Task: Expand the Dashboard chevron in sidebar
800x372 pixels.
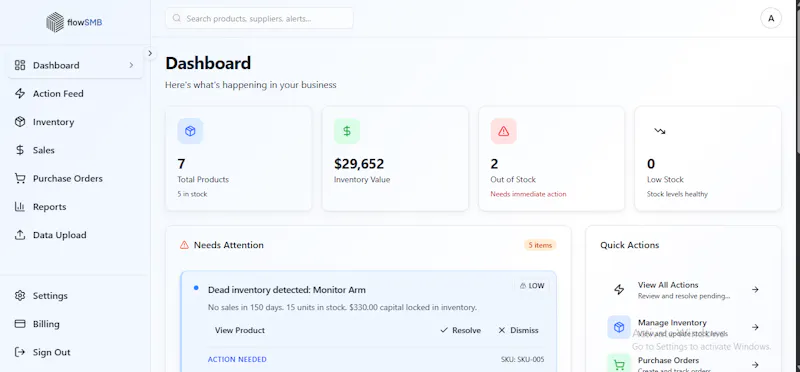Action: pyautogui.click(x=131, y=65)
